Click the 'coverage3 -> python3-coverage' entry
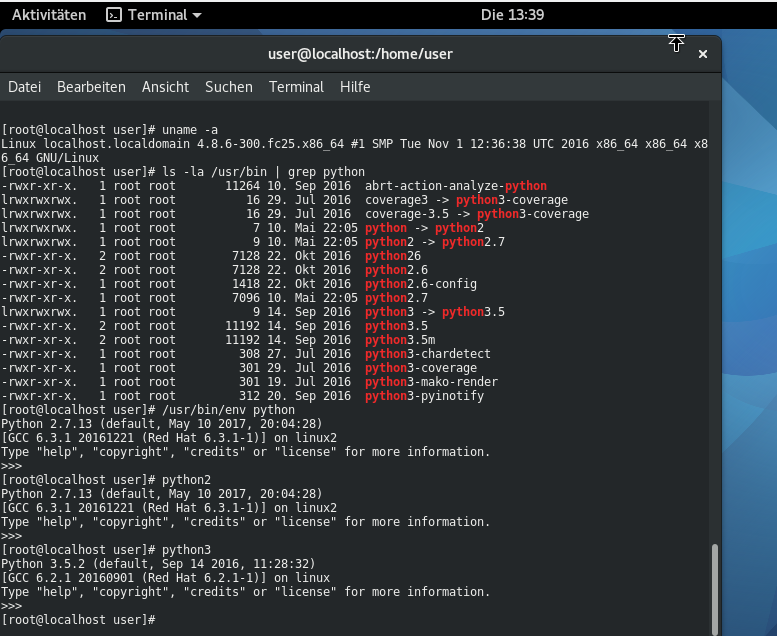The image size is (777, 636). click(x=467, y=200)
